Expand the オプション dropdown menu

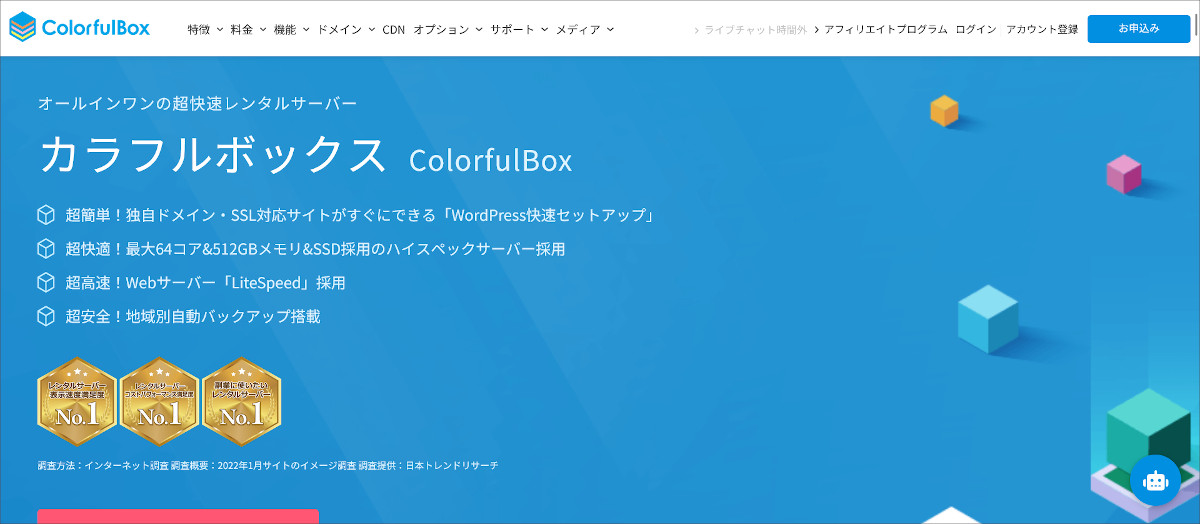(x=448, y=29)
